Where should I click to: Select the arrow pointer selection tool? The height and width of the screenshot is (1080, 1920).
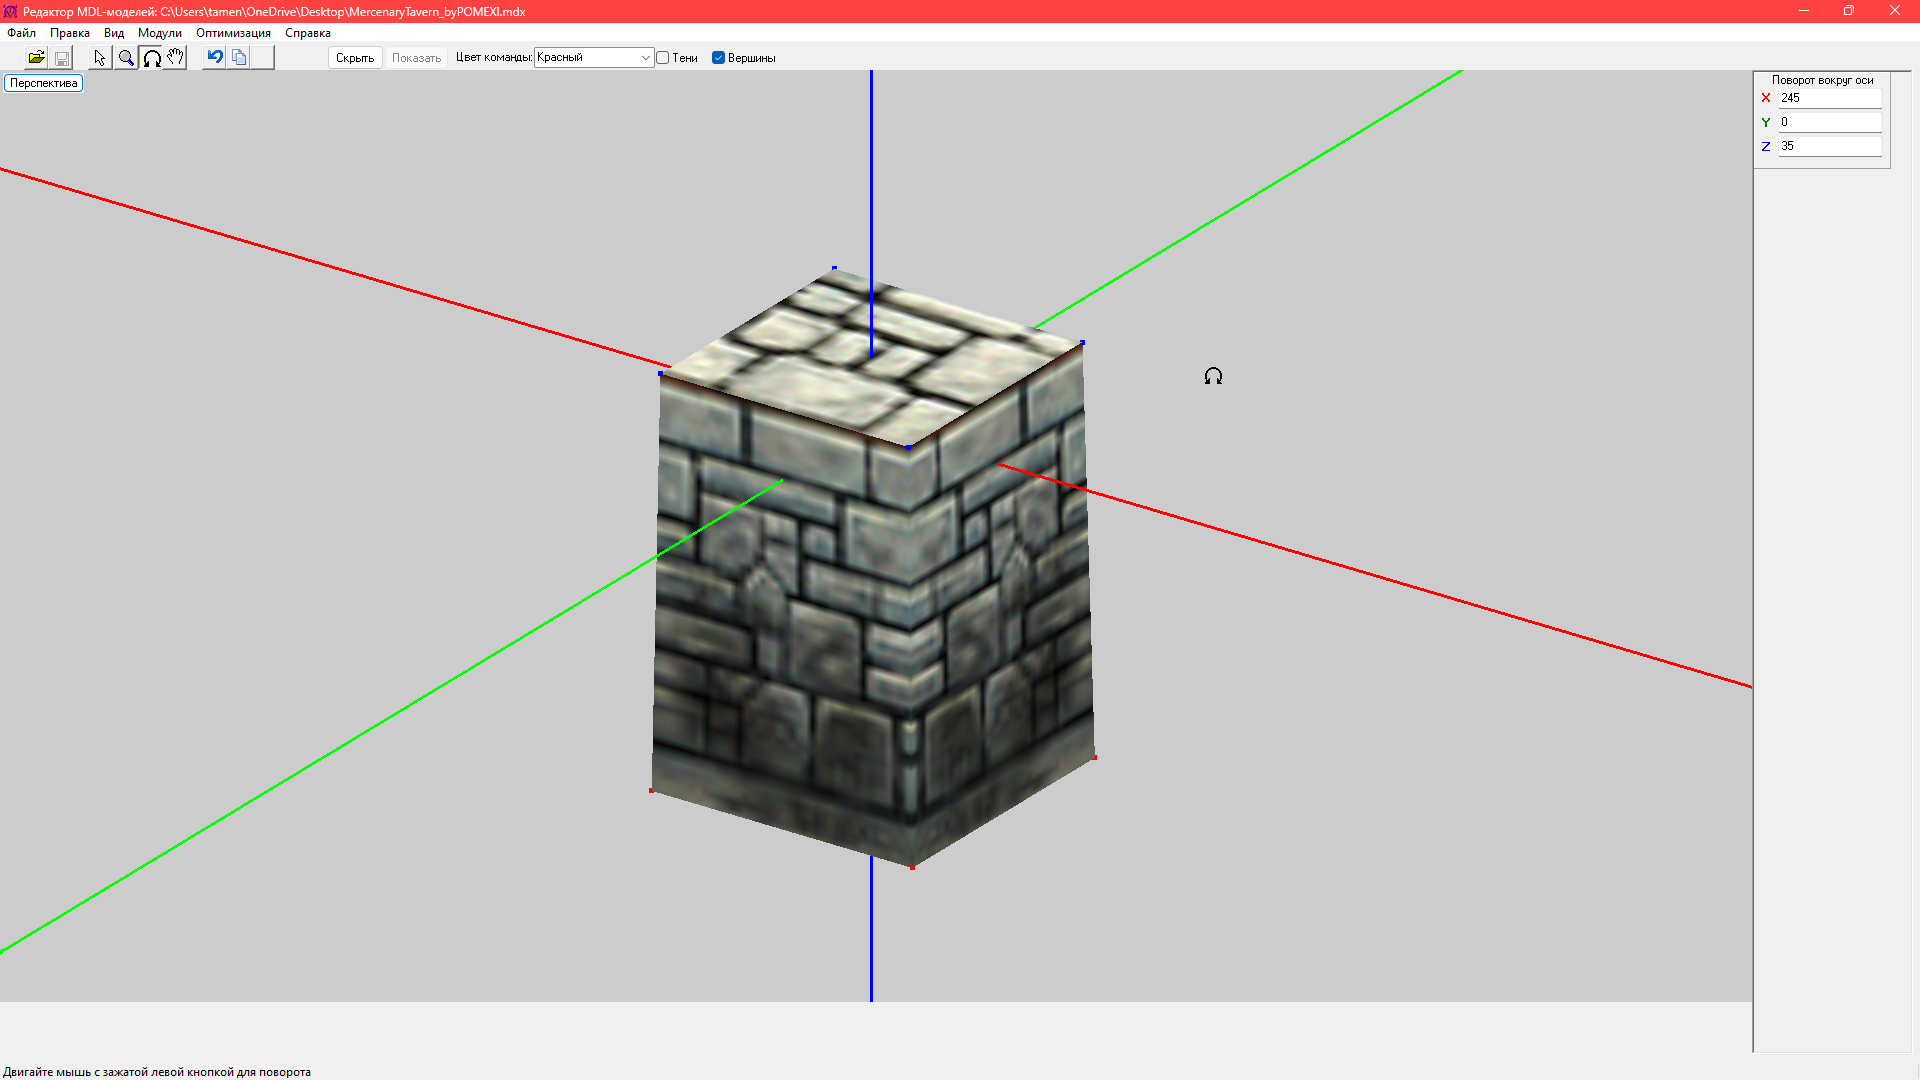(x=100, y=58)
